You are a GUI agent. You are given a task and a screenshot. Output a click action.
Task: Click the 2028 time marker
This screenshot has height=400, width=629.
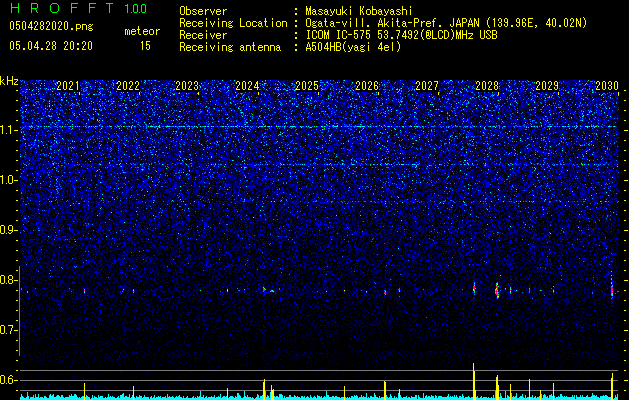[487, 86]
